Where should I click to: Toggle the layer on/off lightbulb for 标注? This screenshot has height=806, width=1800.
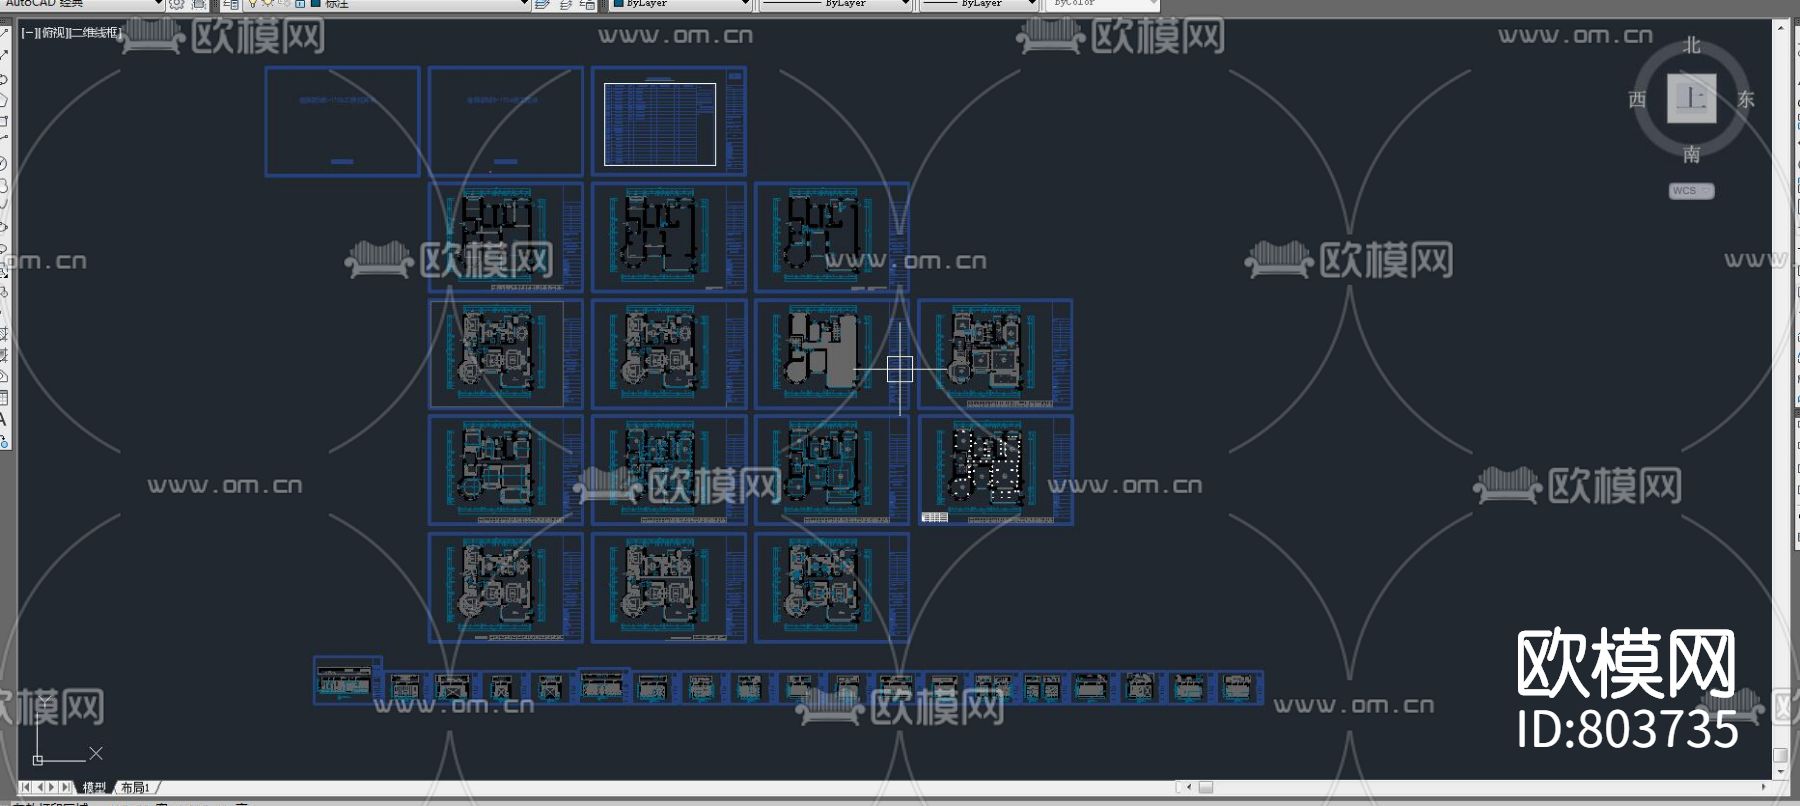(253, 4)
